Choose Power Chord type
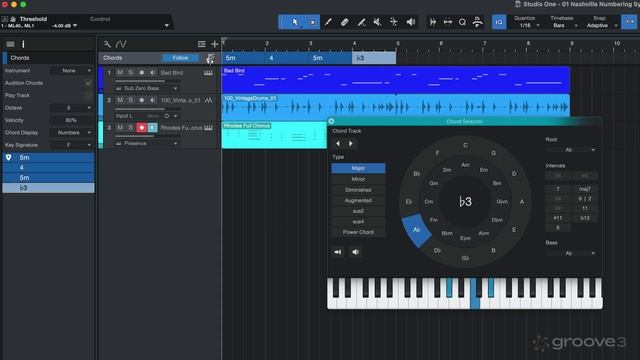The height and width of the screenshot is (360, 640). (358, 232)
